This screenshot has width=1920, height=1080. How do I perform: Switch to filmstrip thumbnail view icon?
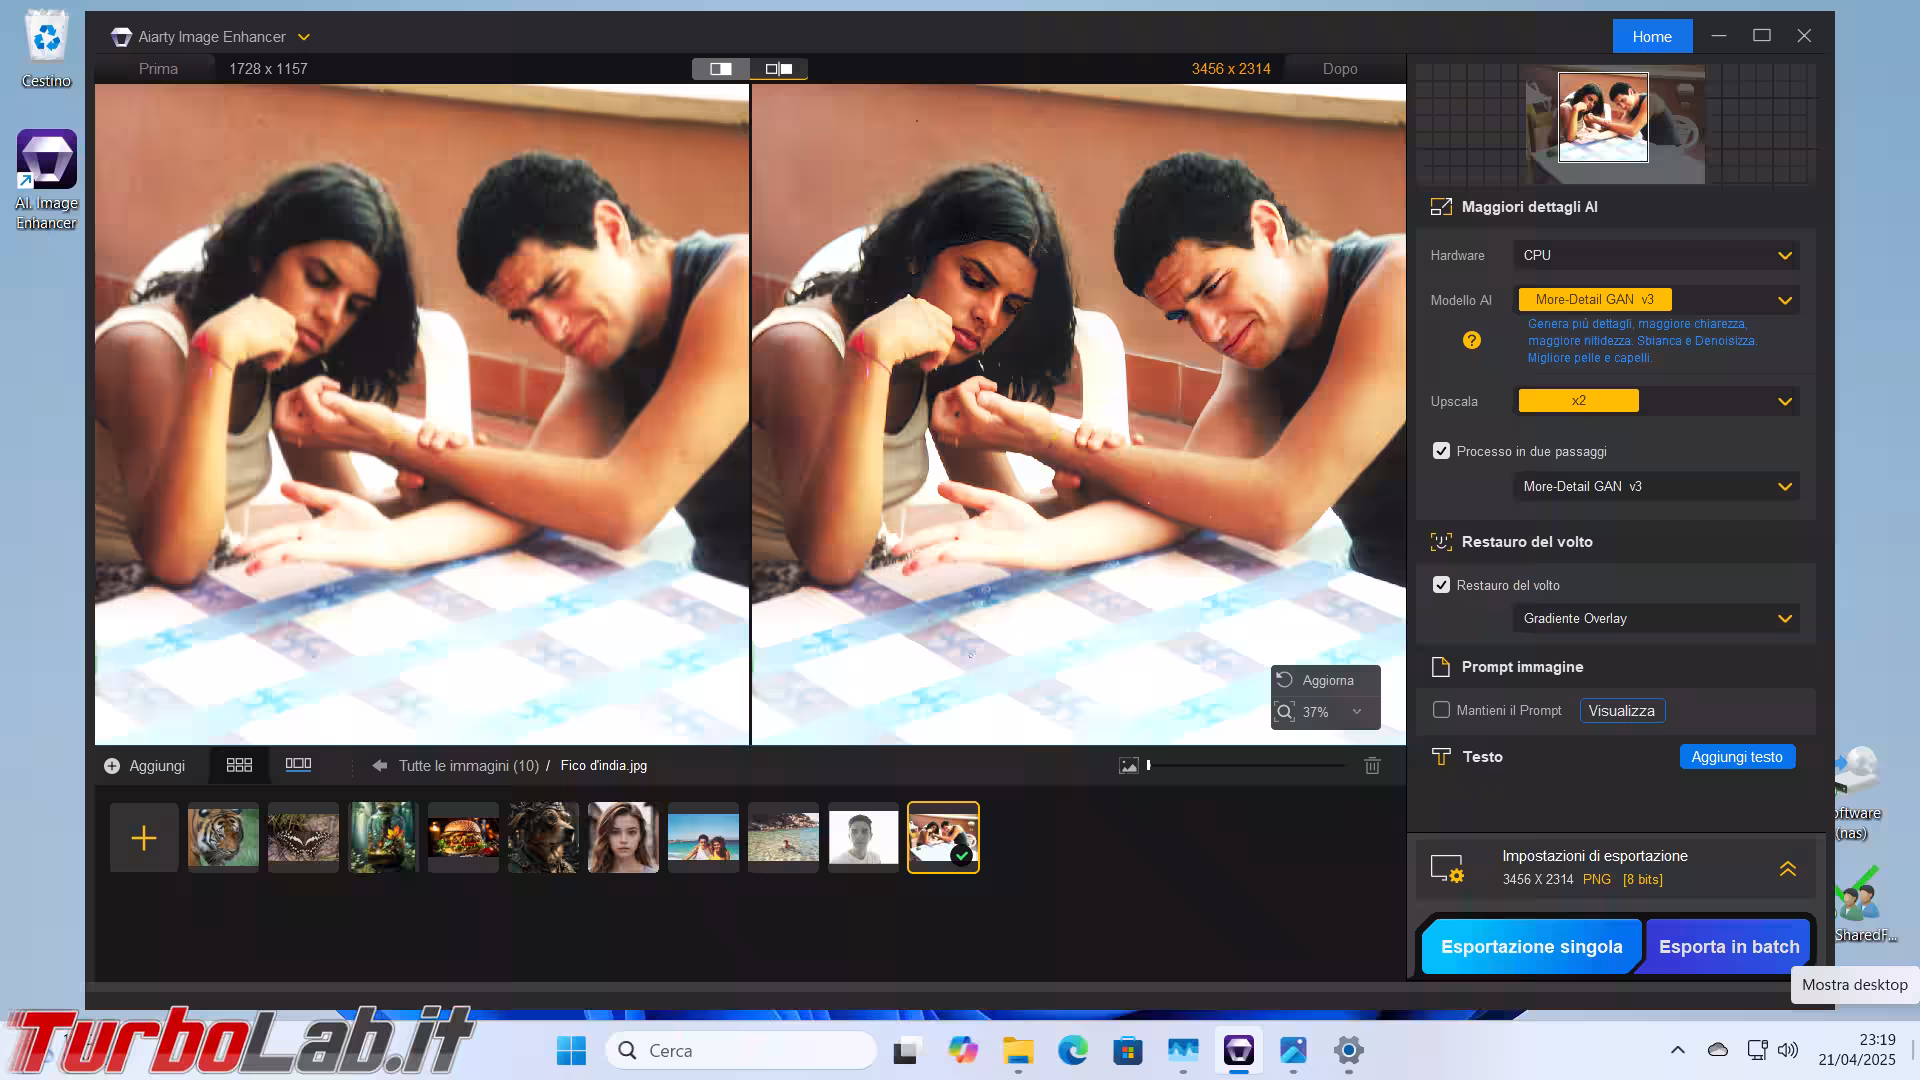pyautogui.click(x=298, y=765)
